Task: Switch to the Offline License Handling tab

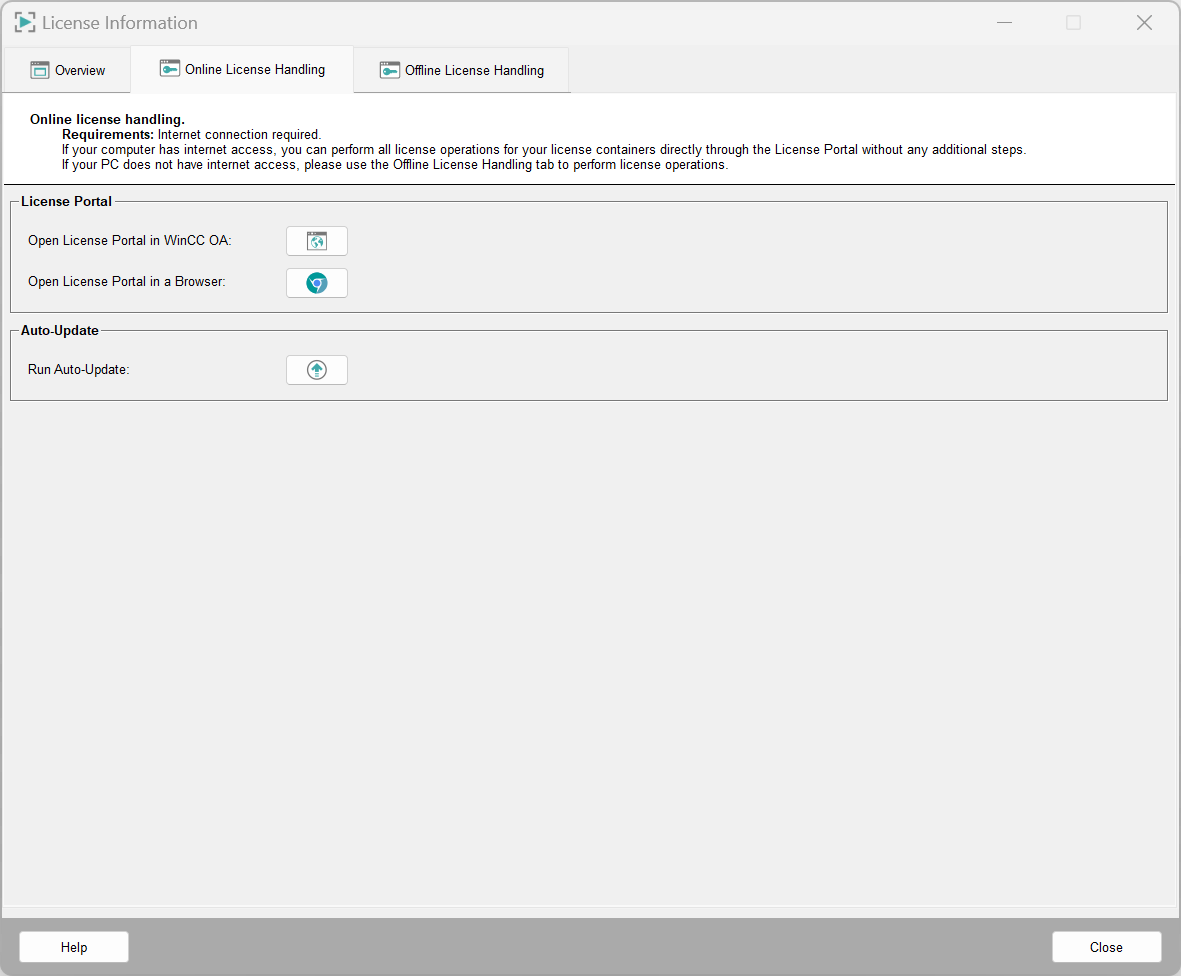Action: click(x=474, y=71)
